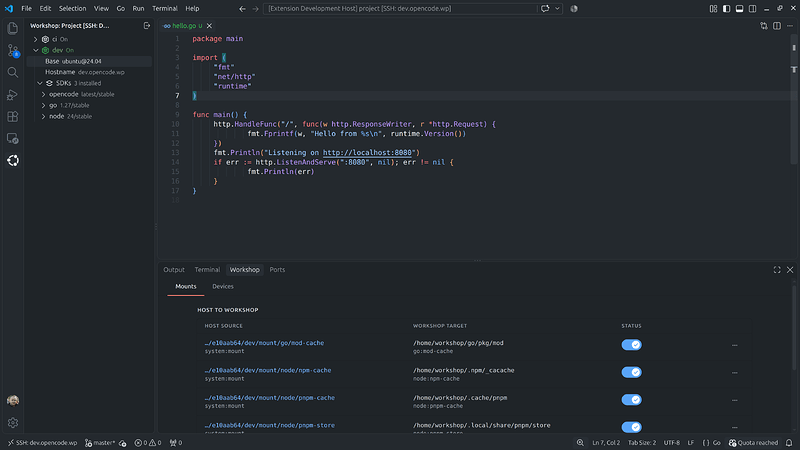Screen dimensions: 800x450
Task: Click the editor vertical scrollbar
Action: pos(794,99)
